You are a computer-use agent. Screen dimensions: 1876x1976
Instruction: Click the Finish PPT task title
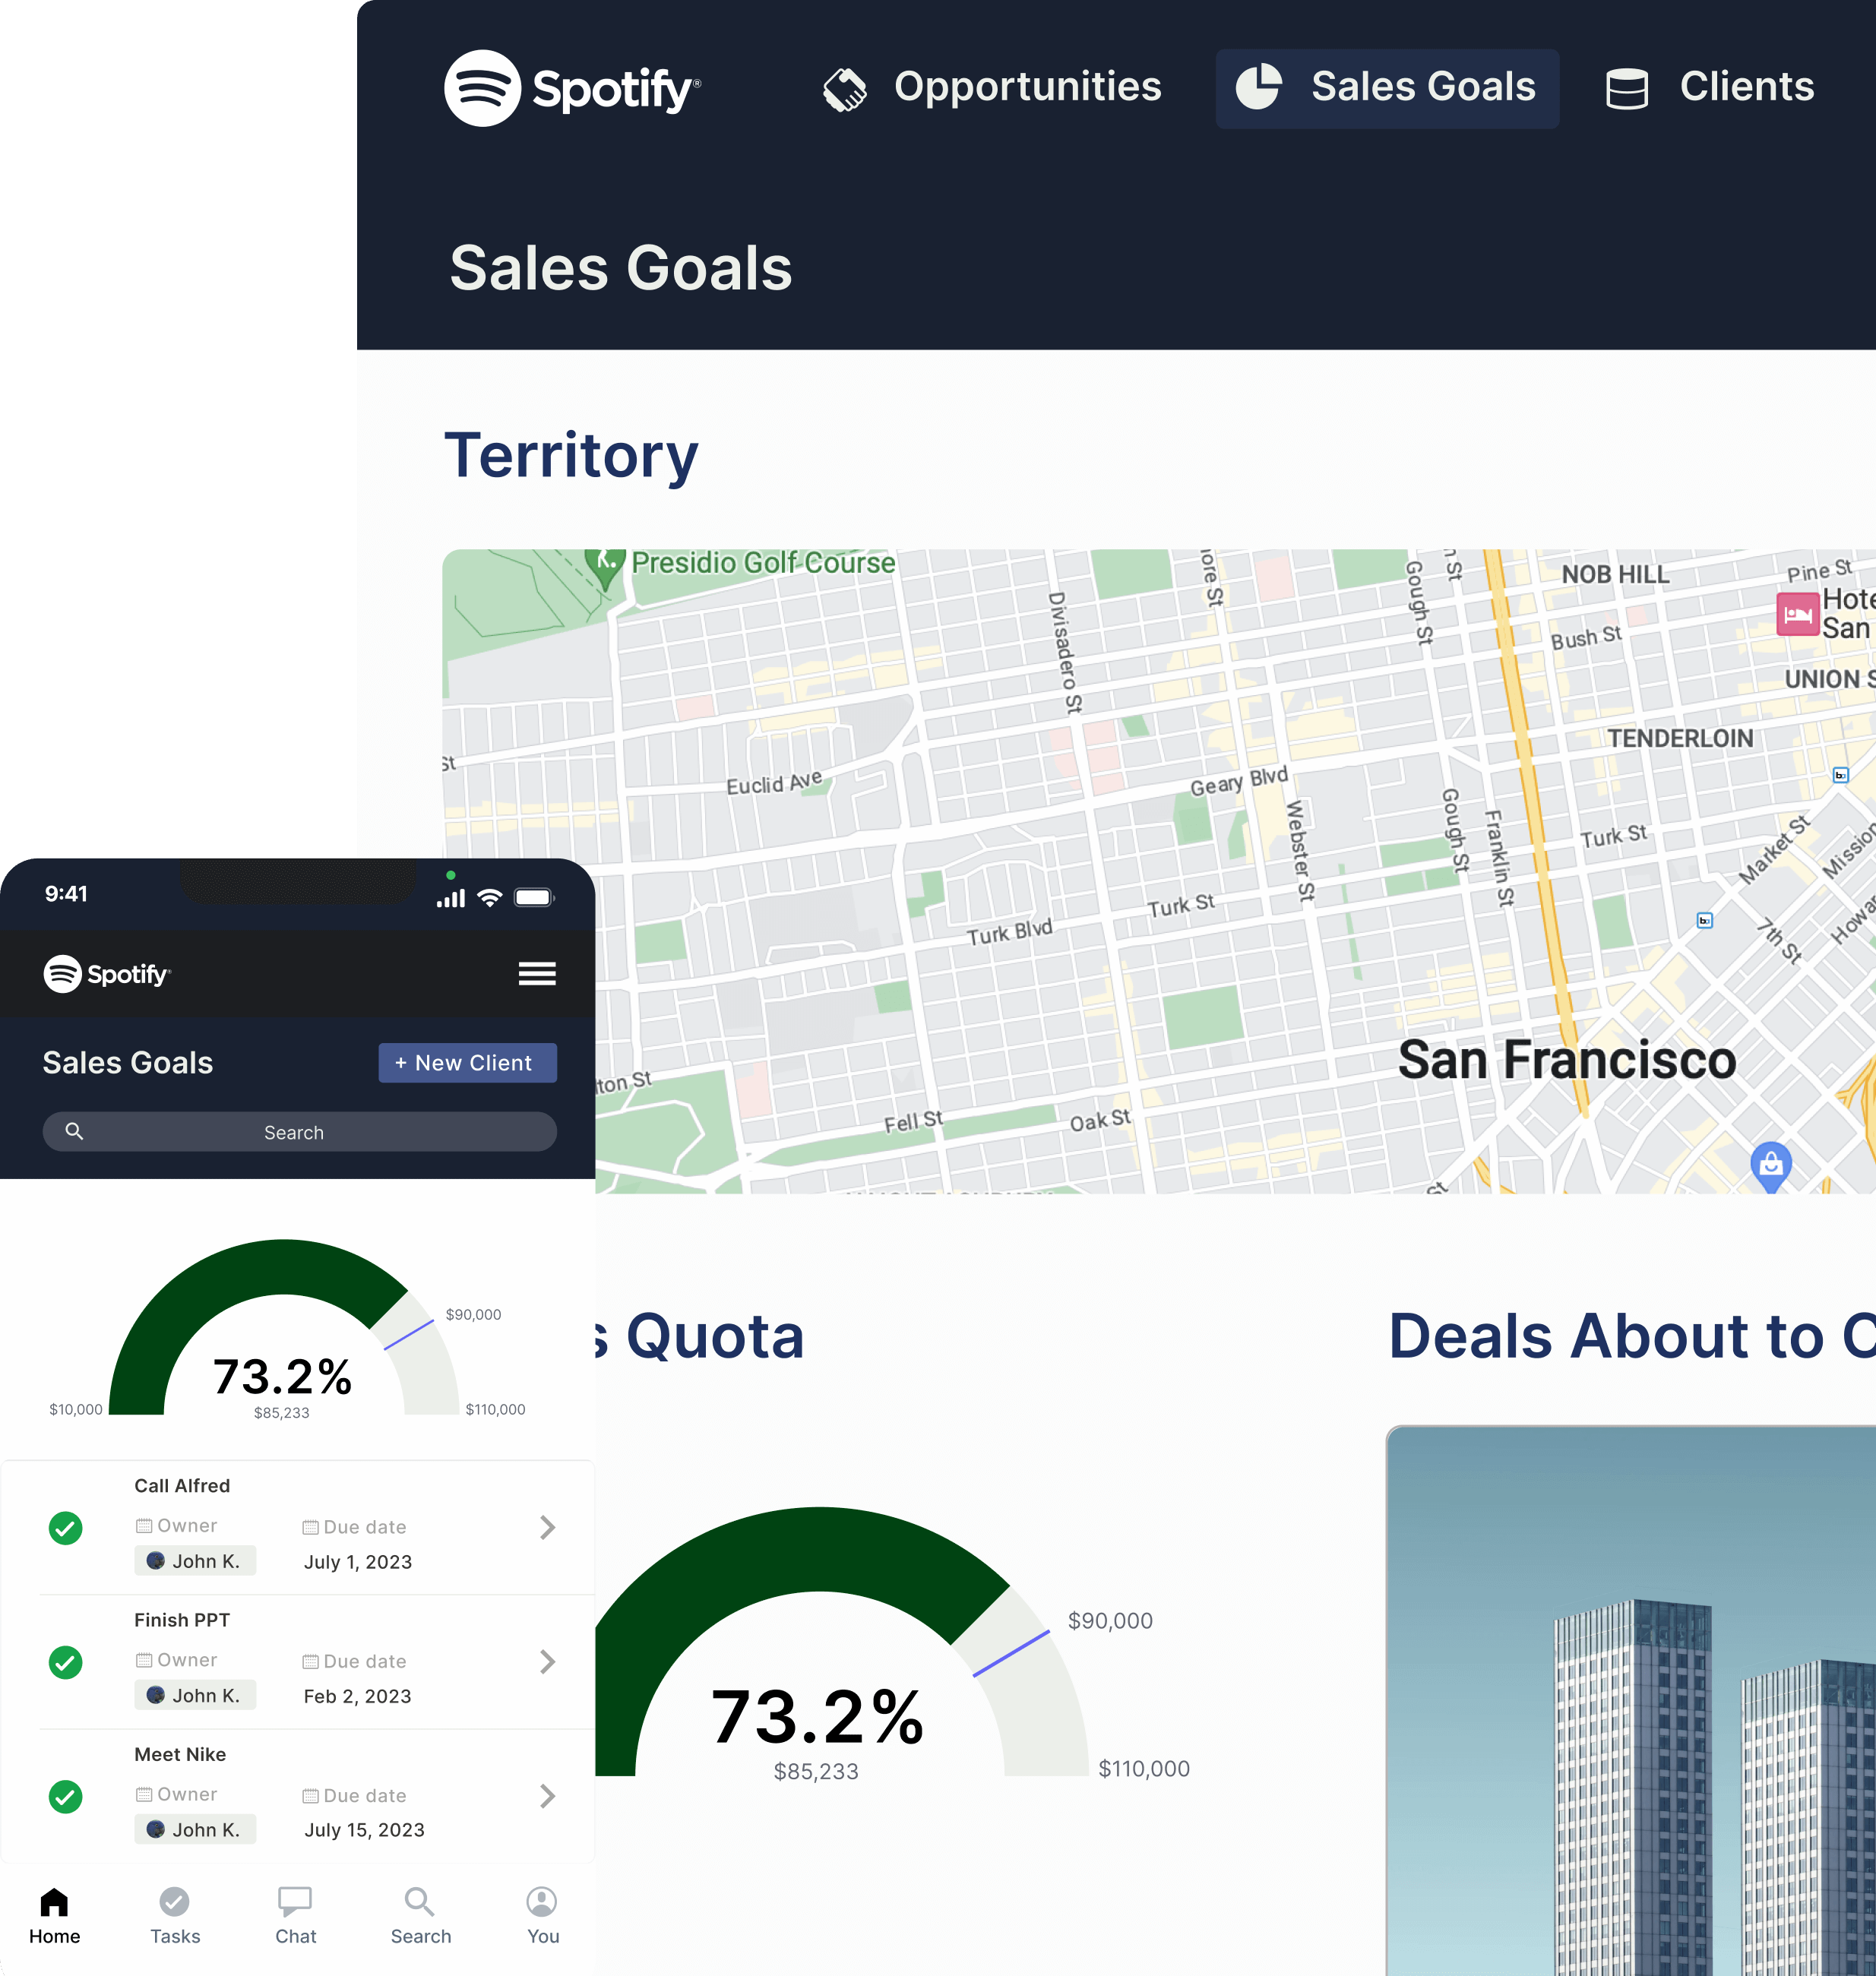182,1620
